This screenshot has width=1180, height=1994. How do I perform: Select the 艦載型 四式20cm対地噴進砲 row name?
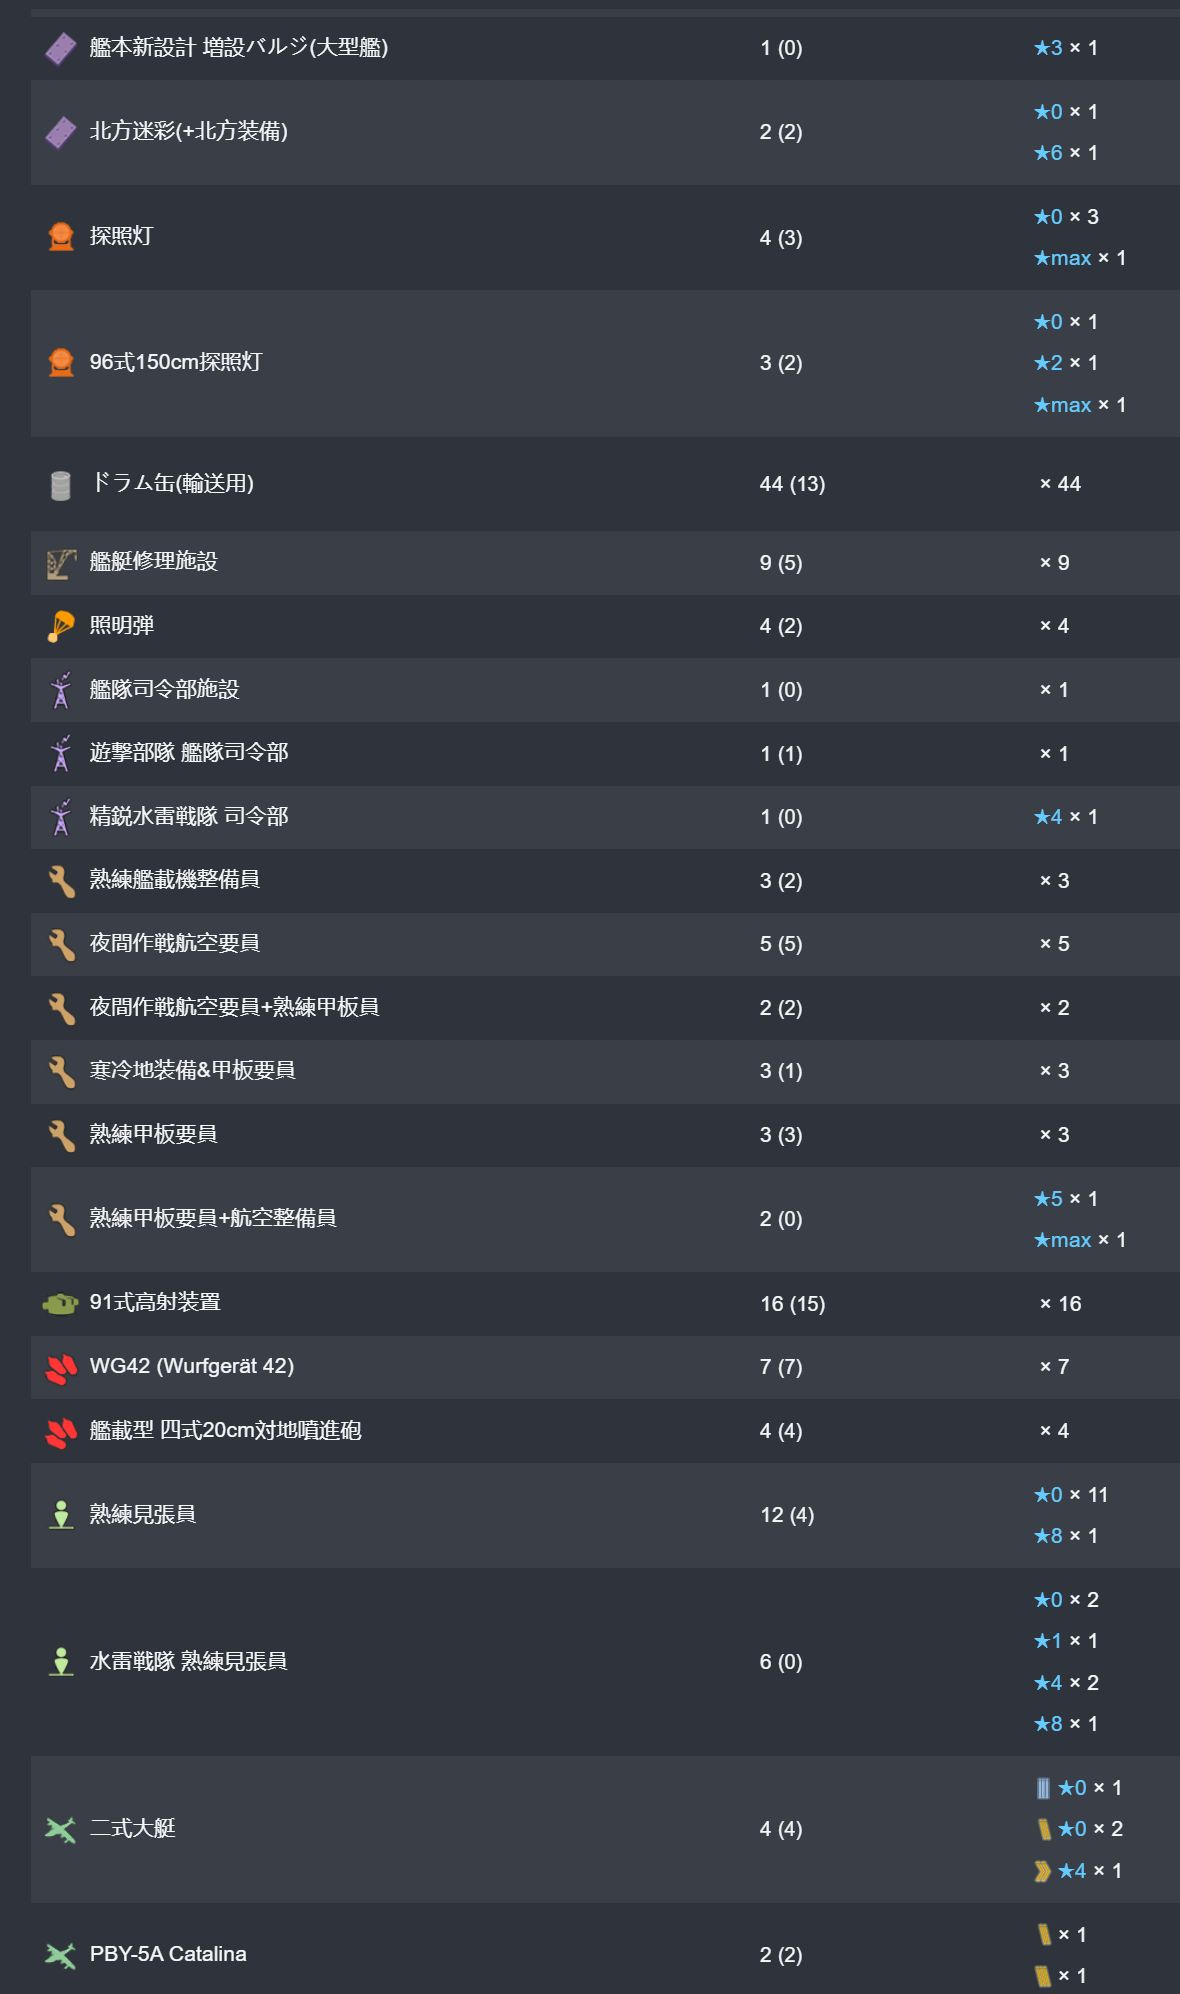(x=225, y=1431)
